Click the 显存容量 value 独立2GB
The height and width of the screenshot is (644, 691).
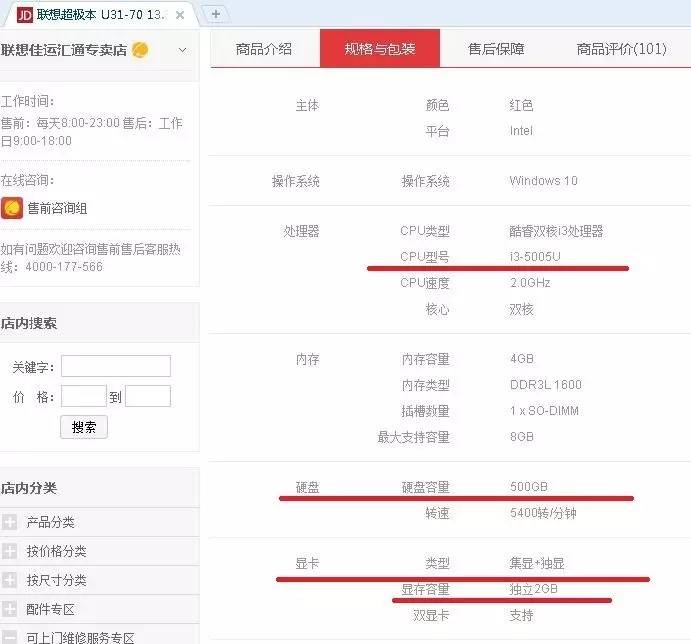click(534, 589)
